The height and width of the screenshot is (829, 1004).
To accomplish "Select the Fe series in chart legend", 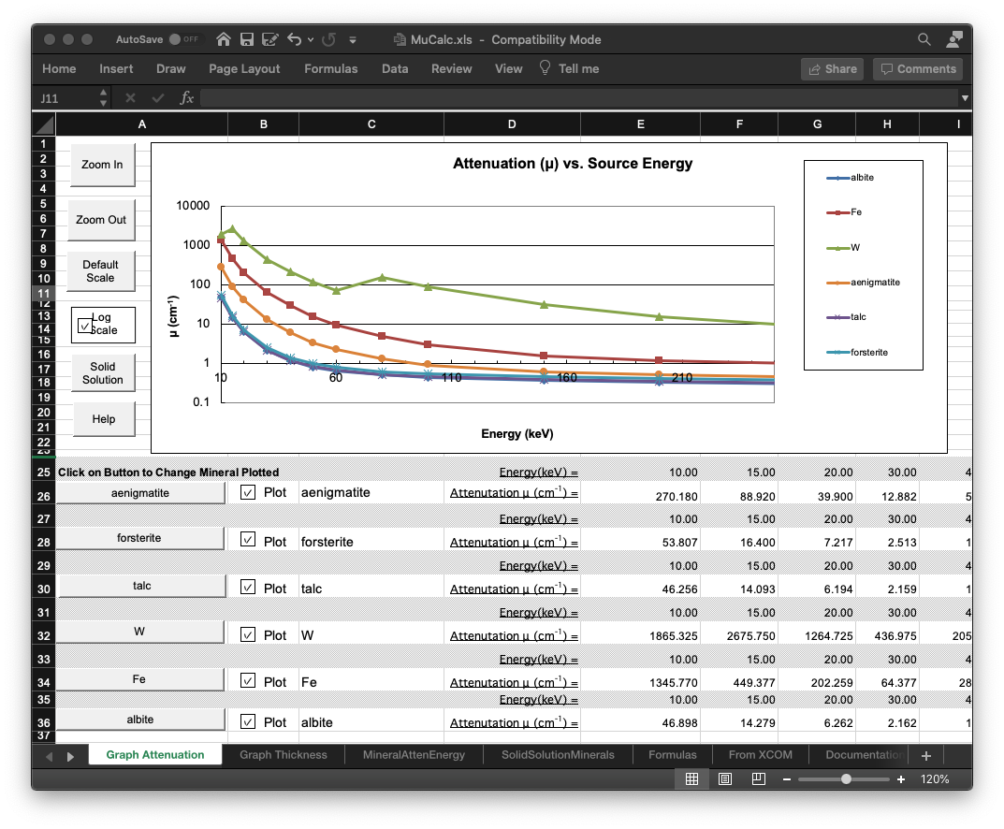I will coord(844,212).
